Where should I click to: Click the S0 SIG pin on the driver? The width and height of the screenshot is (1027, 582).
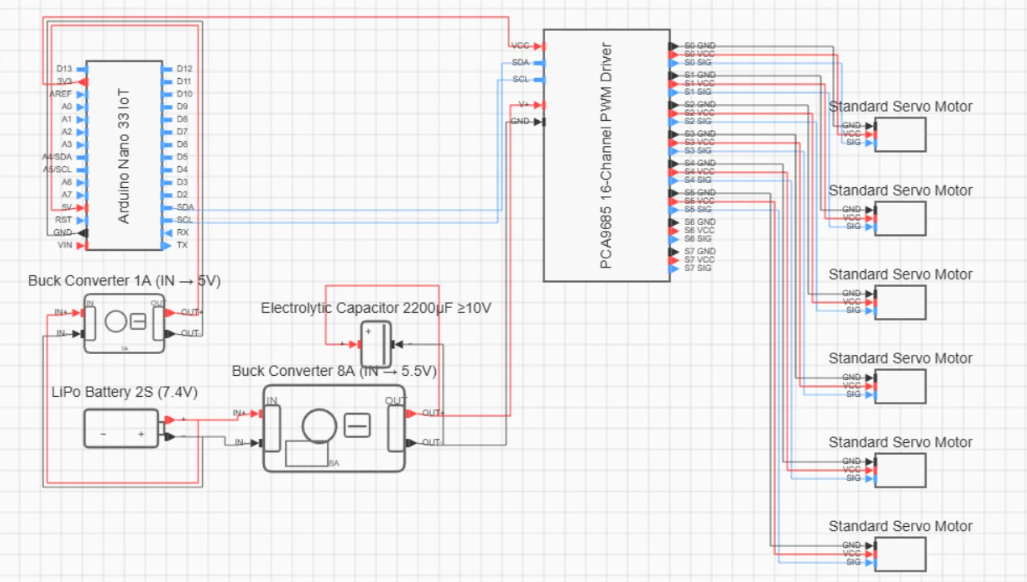[x=671, y=62]
